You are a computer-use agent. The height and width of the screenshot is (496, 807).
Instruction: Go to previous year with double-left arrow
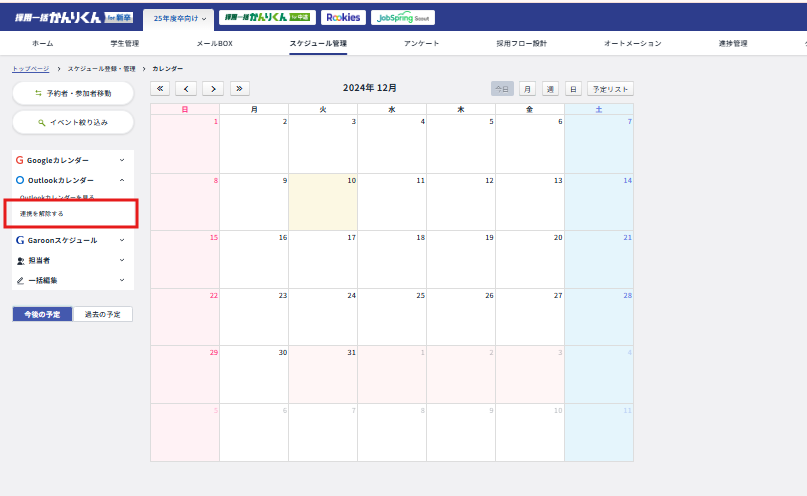point(160,88)
